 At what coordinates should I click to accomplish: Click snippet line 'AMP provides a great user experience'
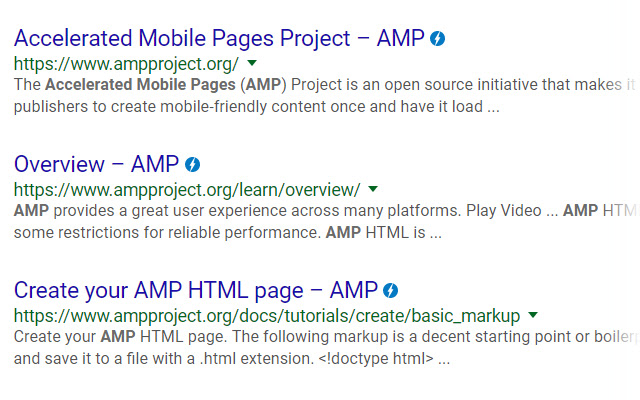coord(325,211)
